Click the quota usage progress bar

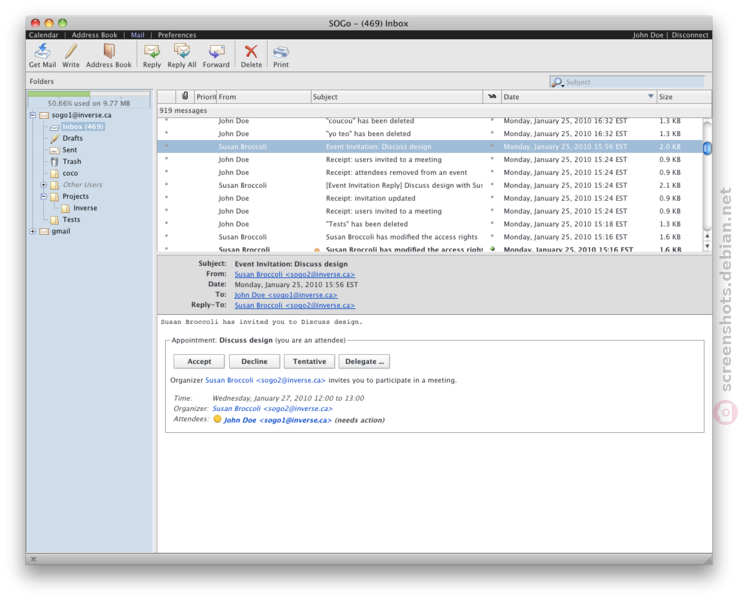coord(89,94)
